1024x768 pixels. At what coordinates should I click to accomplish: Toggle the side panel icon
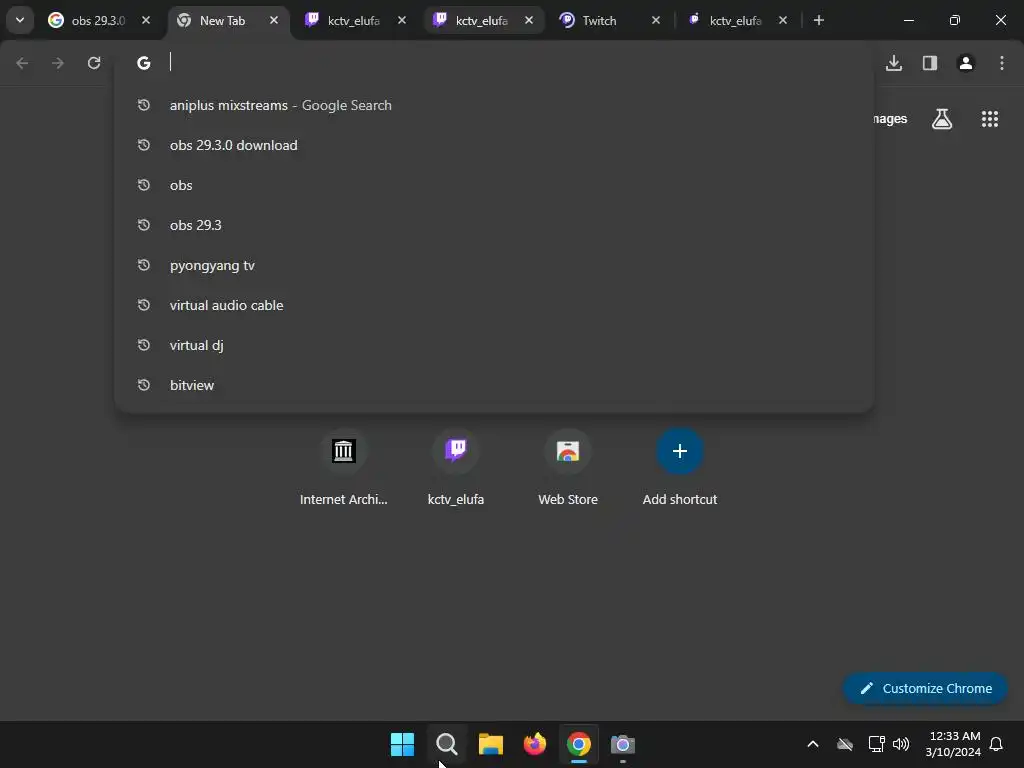(930, 63)
